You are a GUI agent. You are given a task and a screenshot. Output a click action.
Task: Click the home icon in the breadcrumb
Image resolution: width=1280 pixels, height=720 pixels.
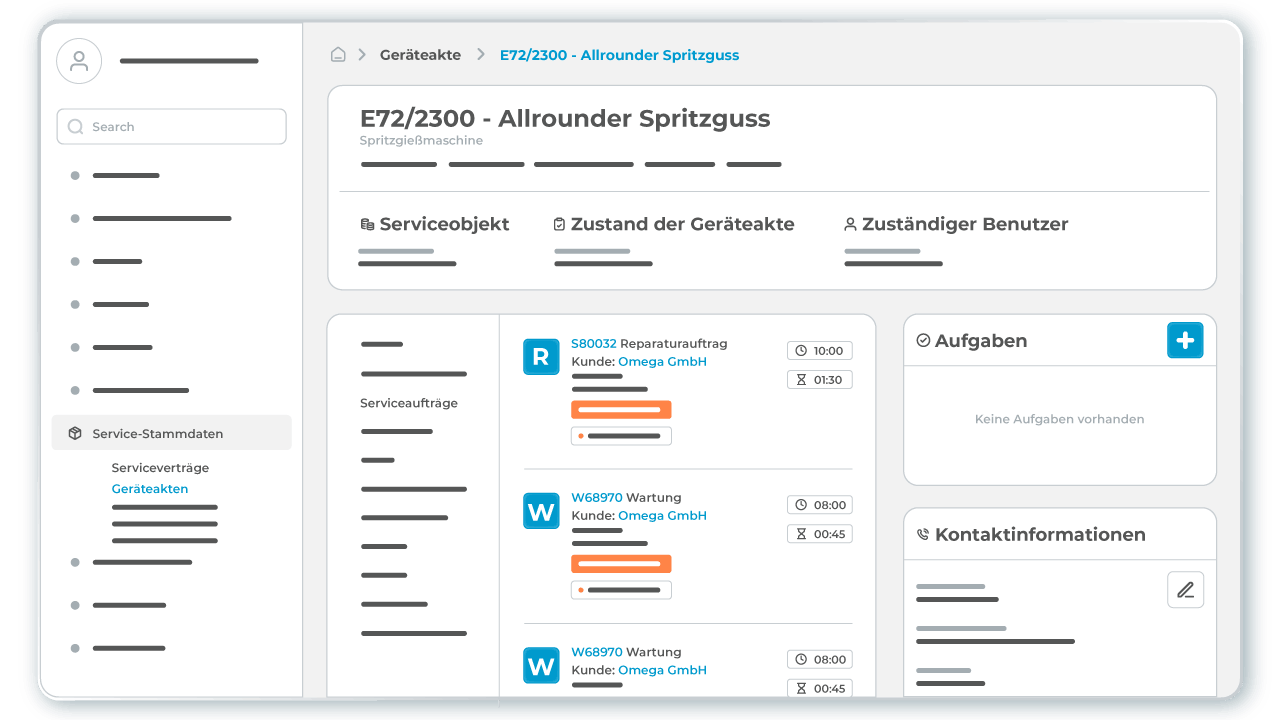point(338,54)
